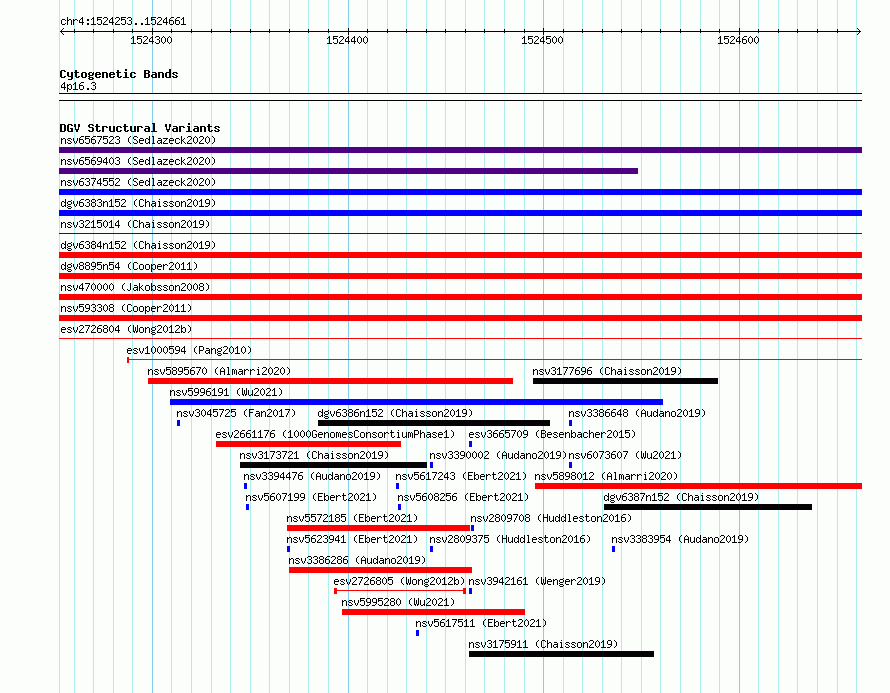Open nsv3383954 (Audano2019) label
This screenshot has width=890, height=693.
coord(680,539)
